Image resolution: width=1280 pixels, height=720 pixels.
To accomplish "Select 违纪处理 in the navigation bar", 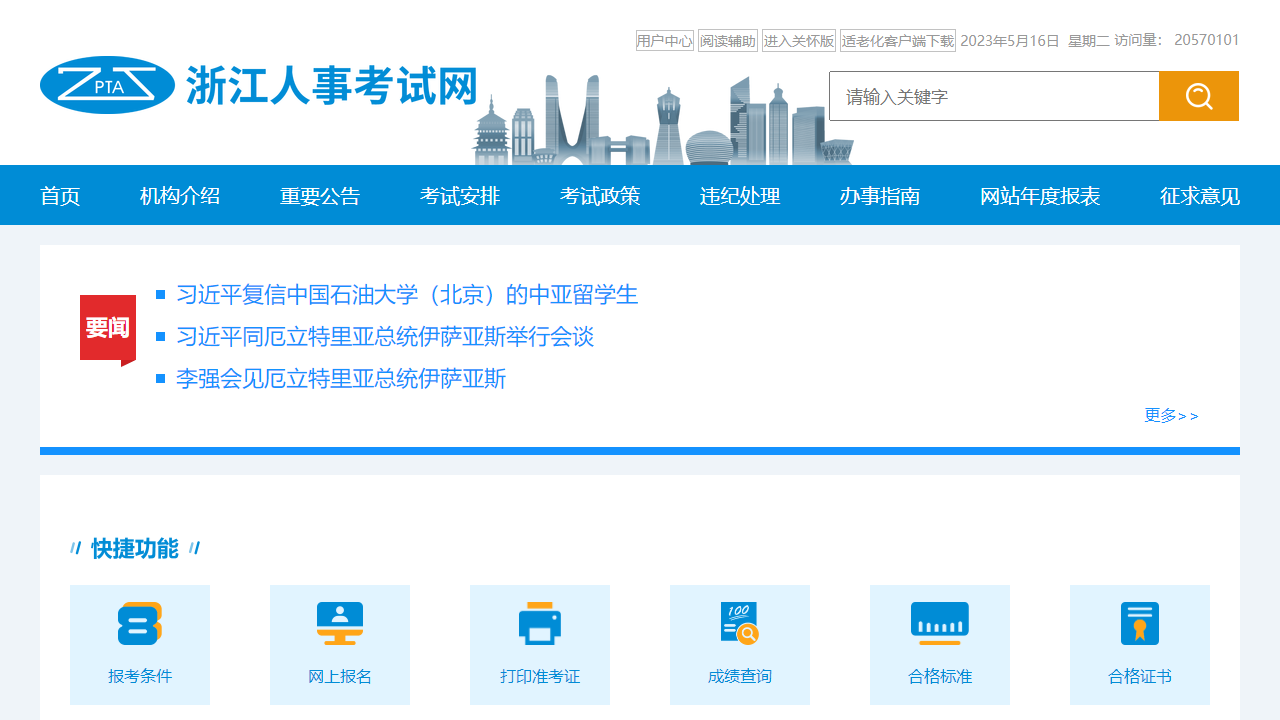I will pos(740,196).
